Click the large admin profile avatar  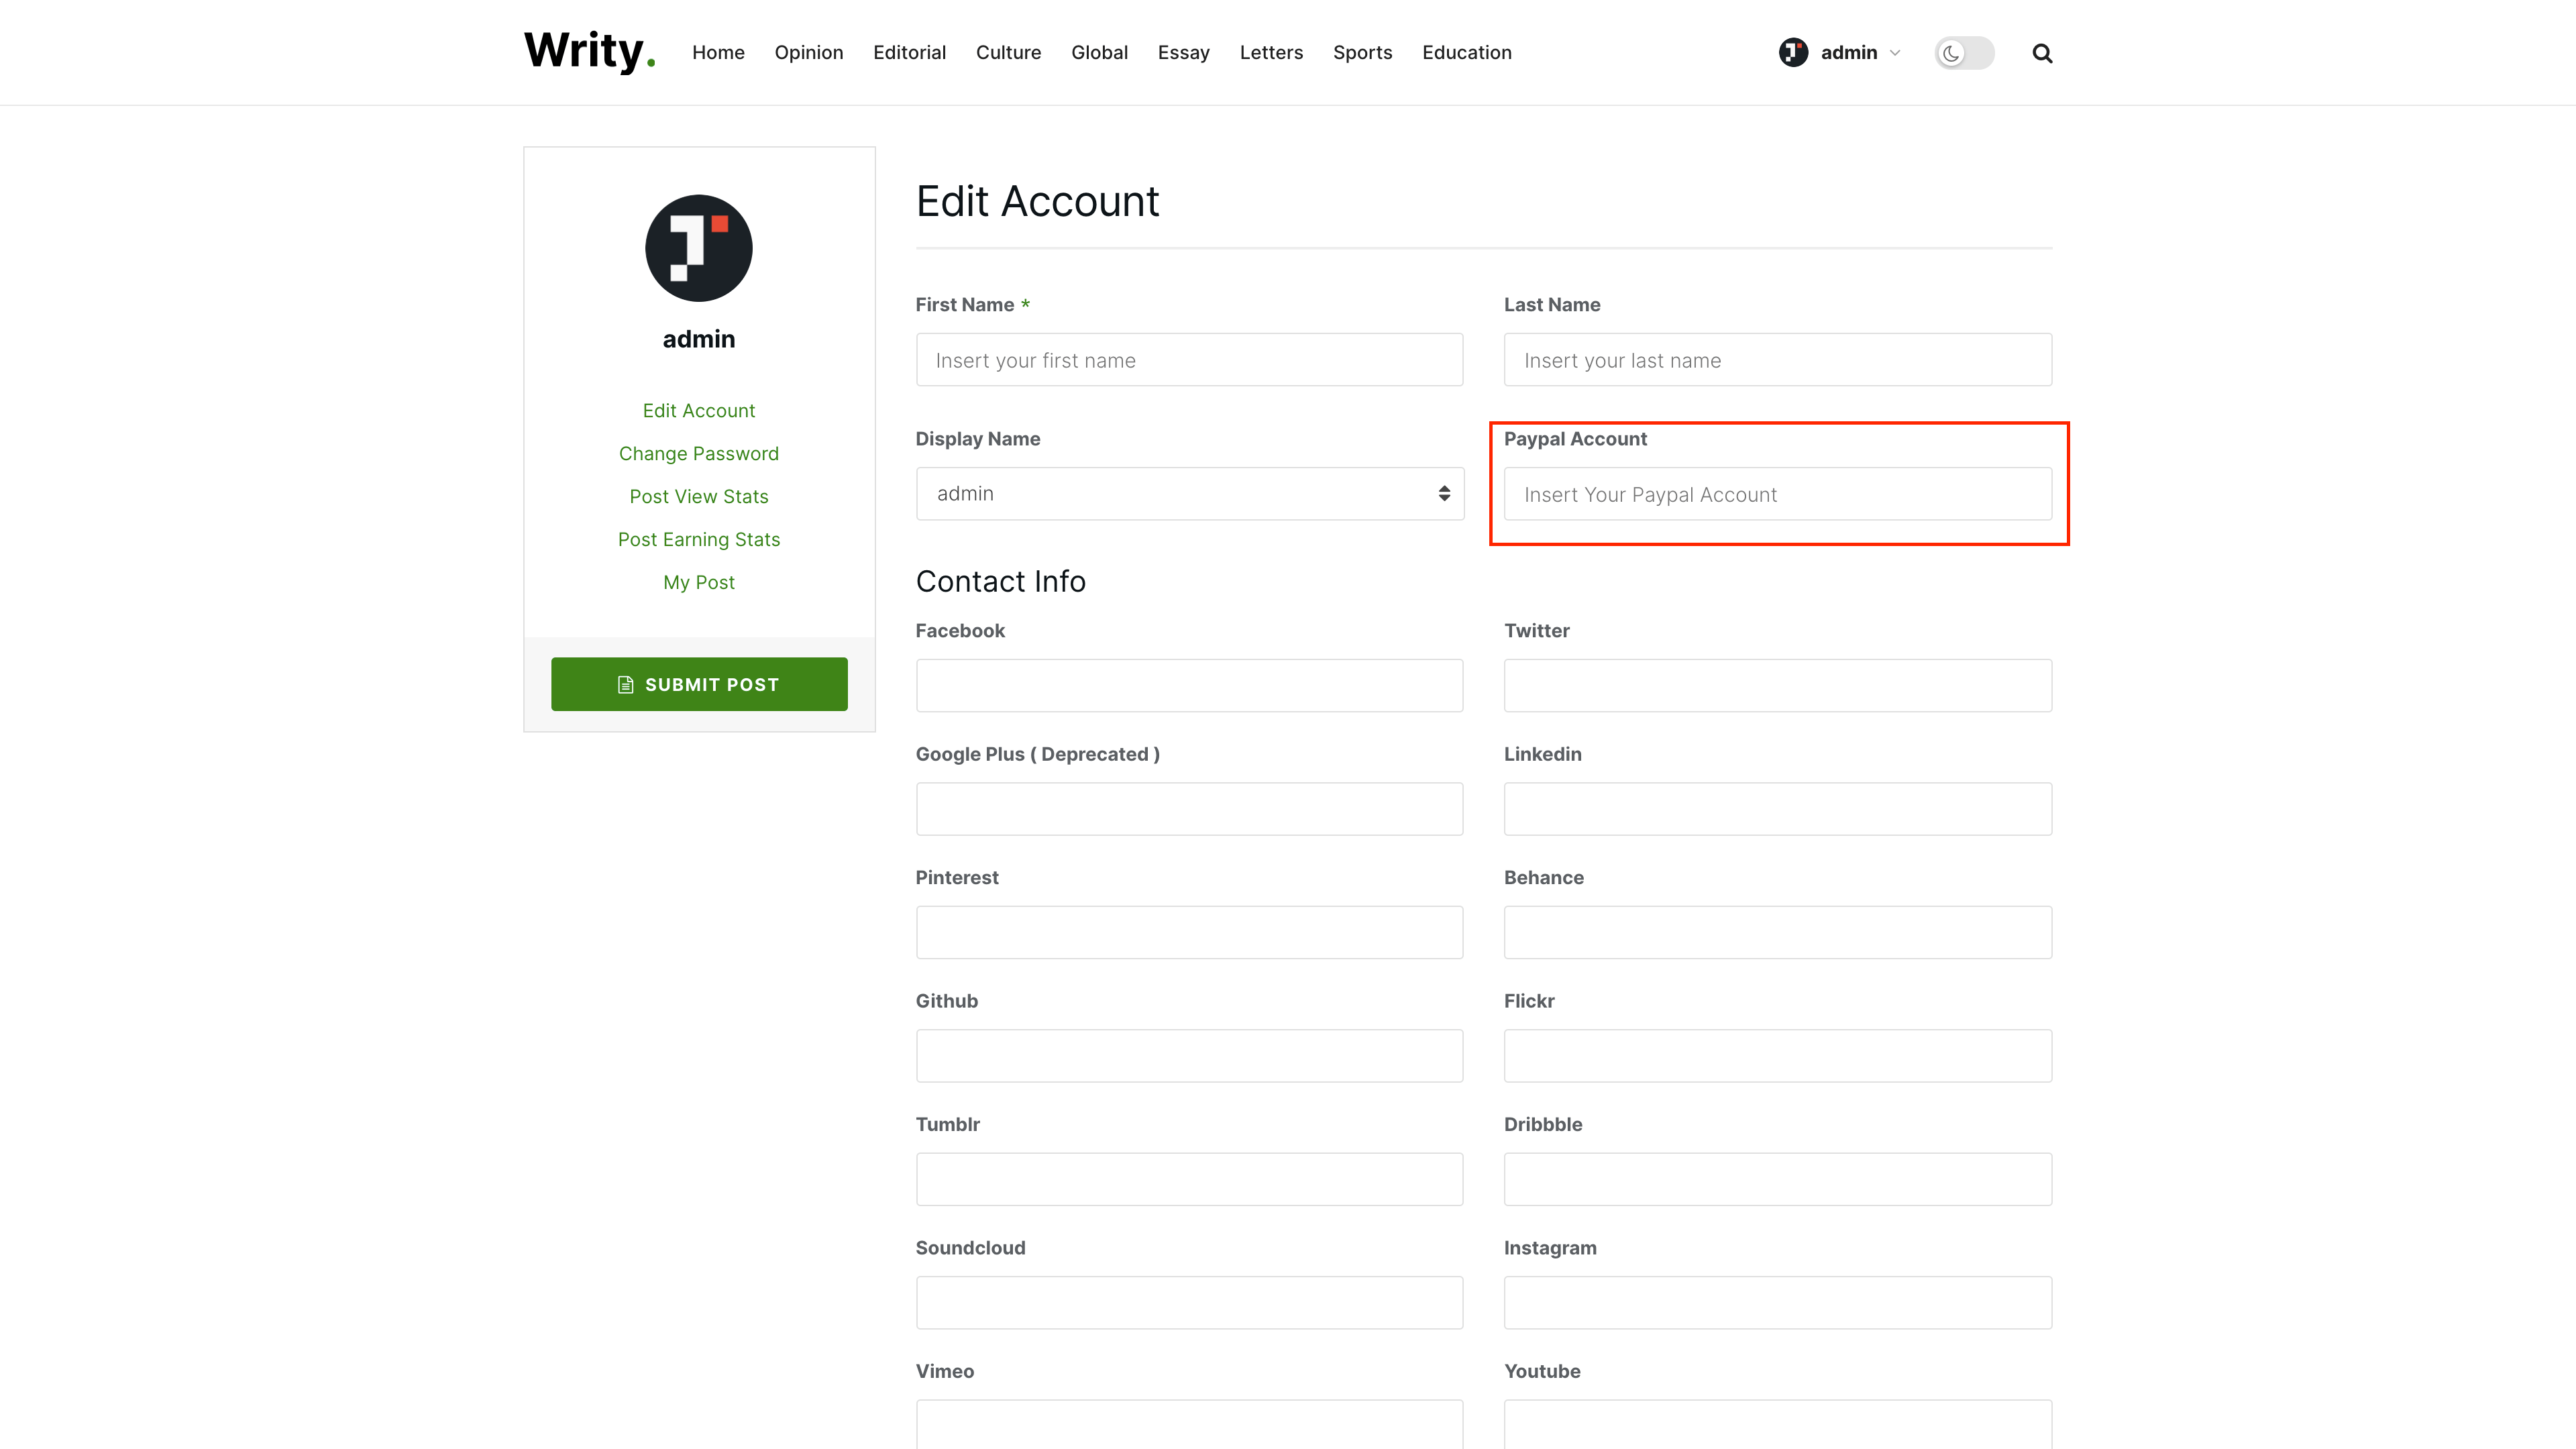(x=698, y=248)
